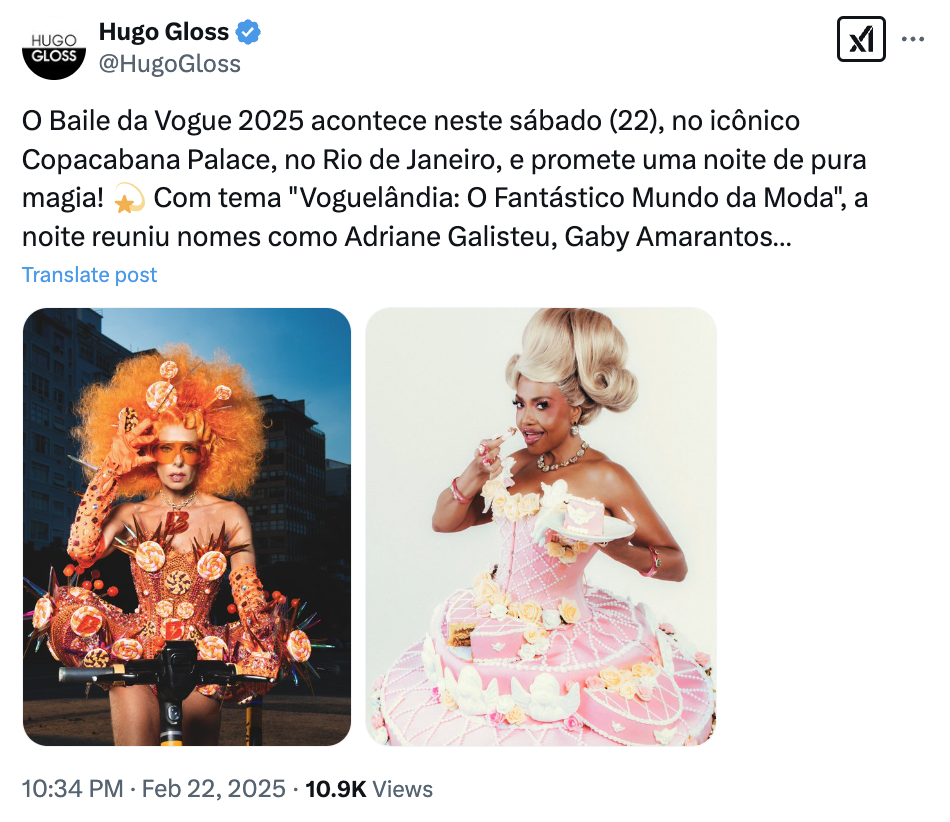The height and width of the screenshot is (822, 950).
Task: Click the Hugo Gloss profile avatar
Action: [54, 49]
